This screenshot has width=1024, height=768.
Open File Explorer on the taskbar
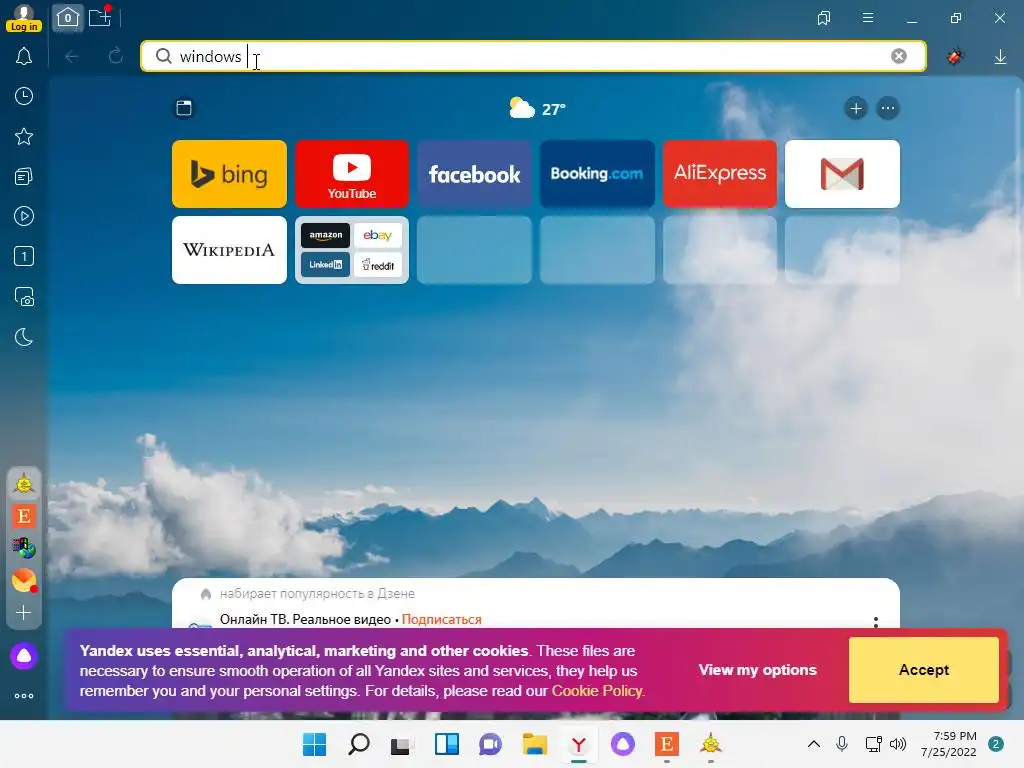535,744
